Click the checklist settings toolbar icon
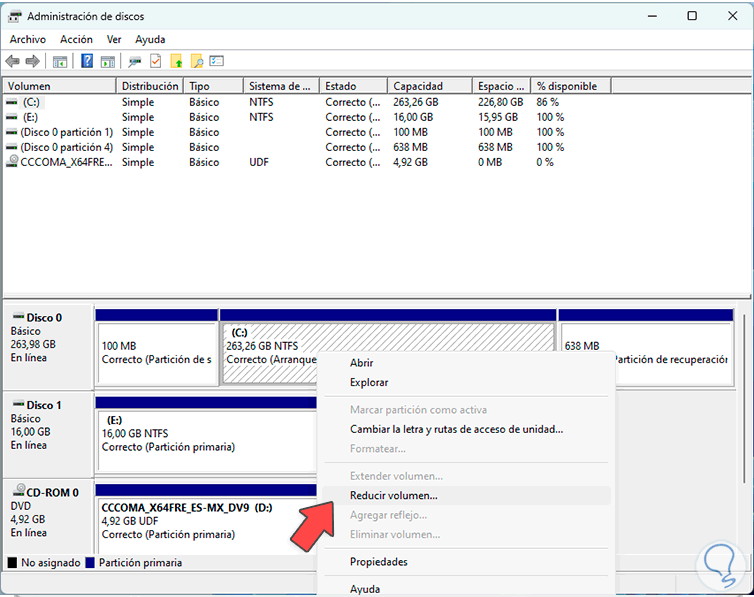This screenshot has height=597, width=754. (217, 61)
